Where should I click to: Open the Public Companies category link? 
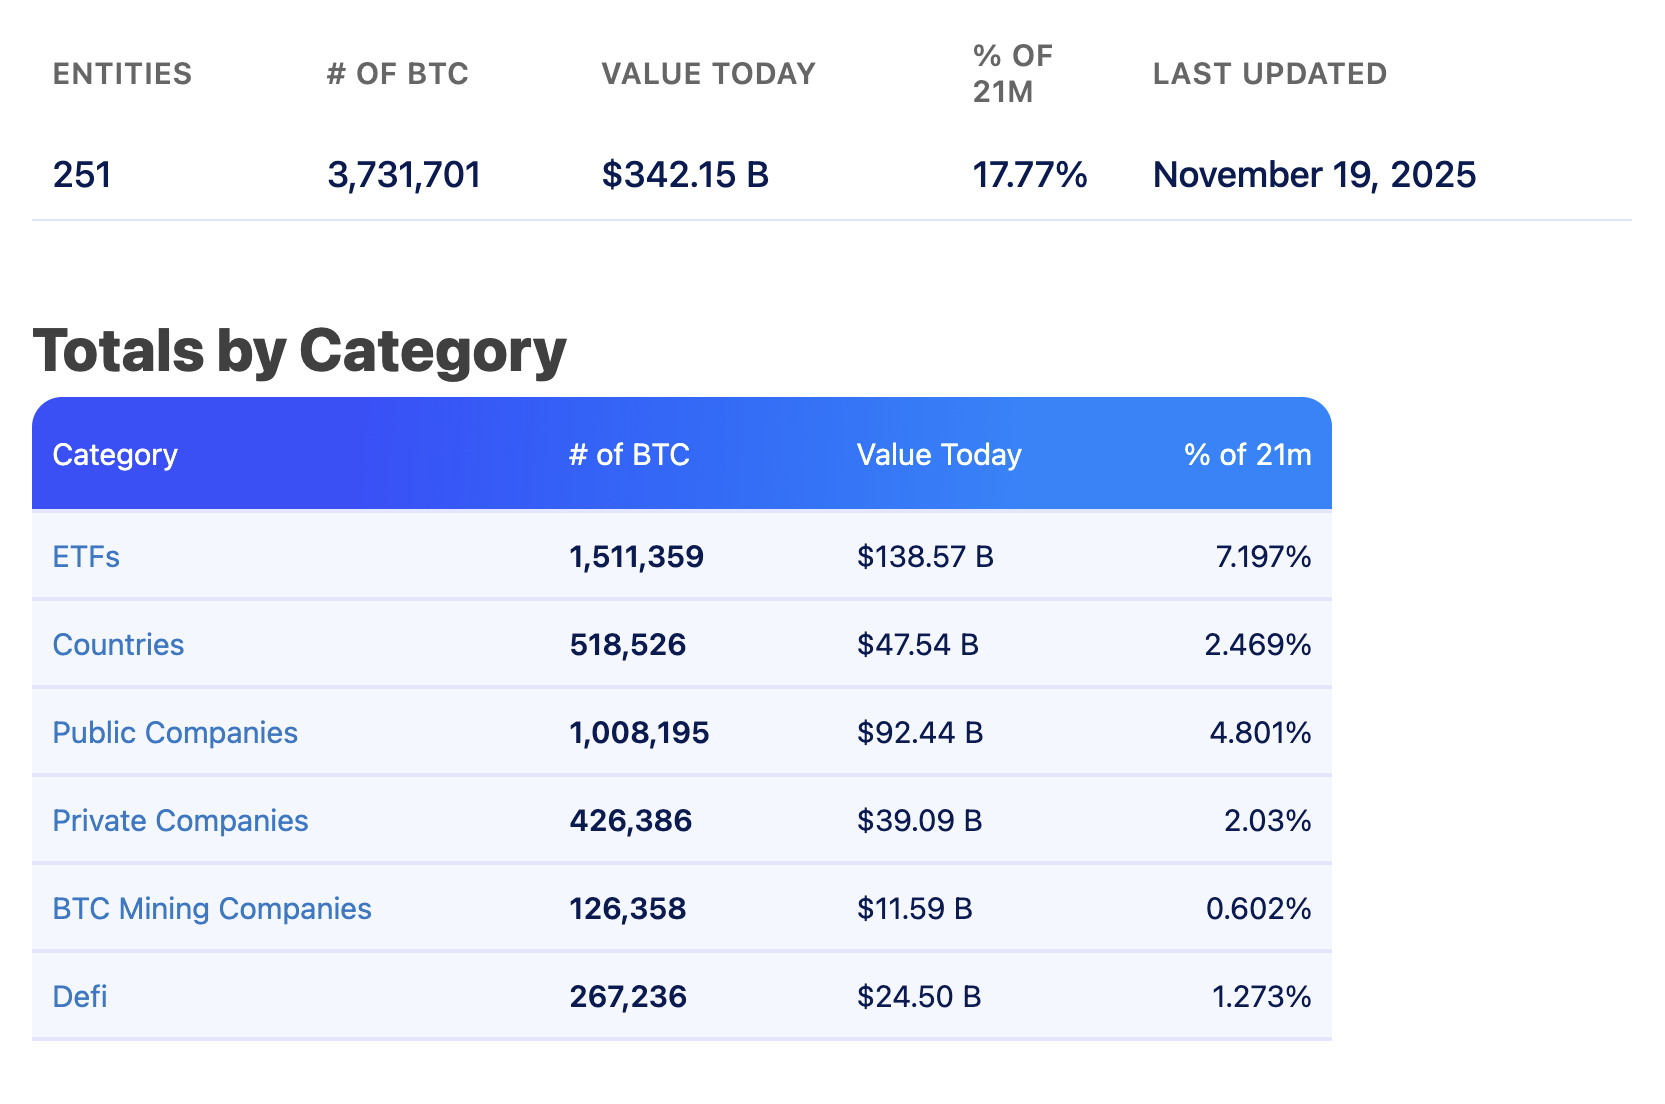point(175,733)
